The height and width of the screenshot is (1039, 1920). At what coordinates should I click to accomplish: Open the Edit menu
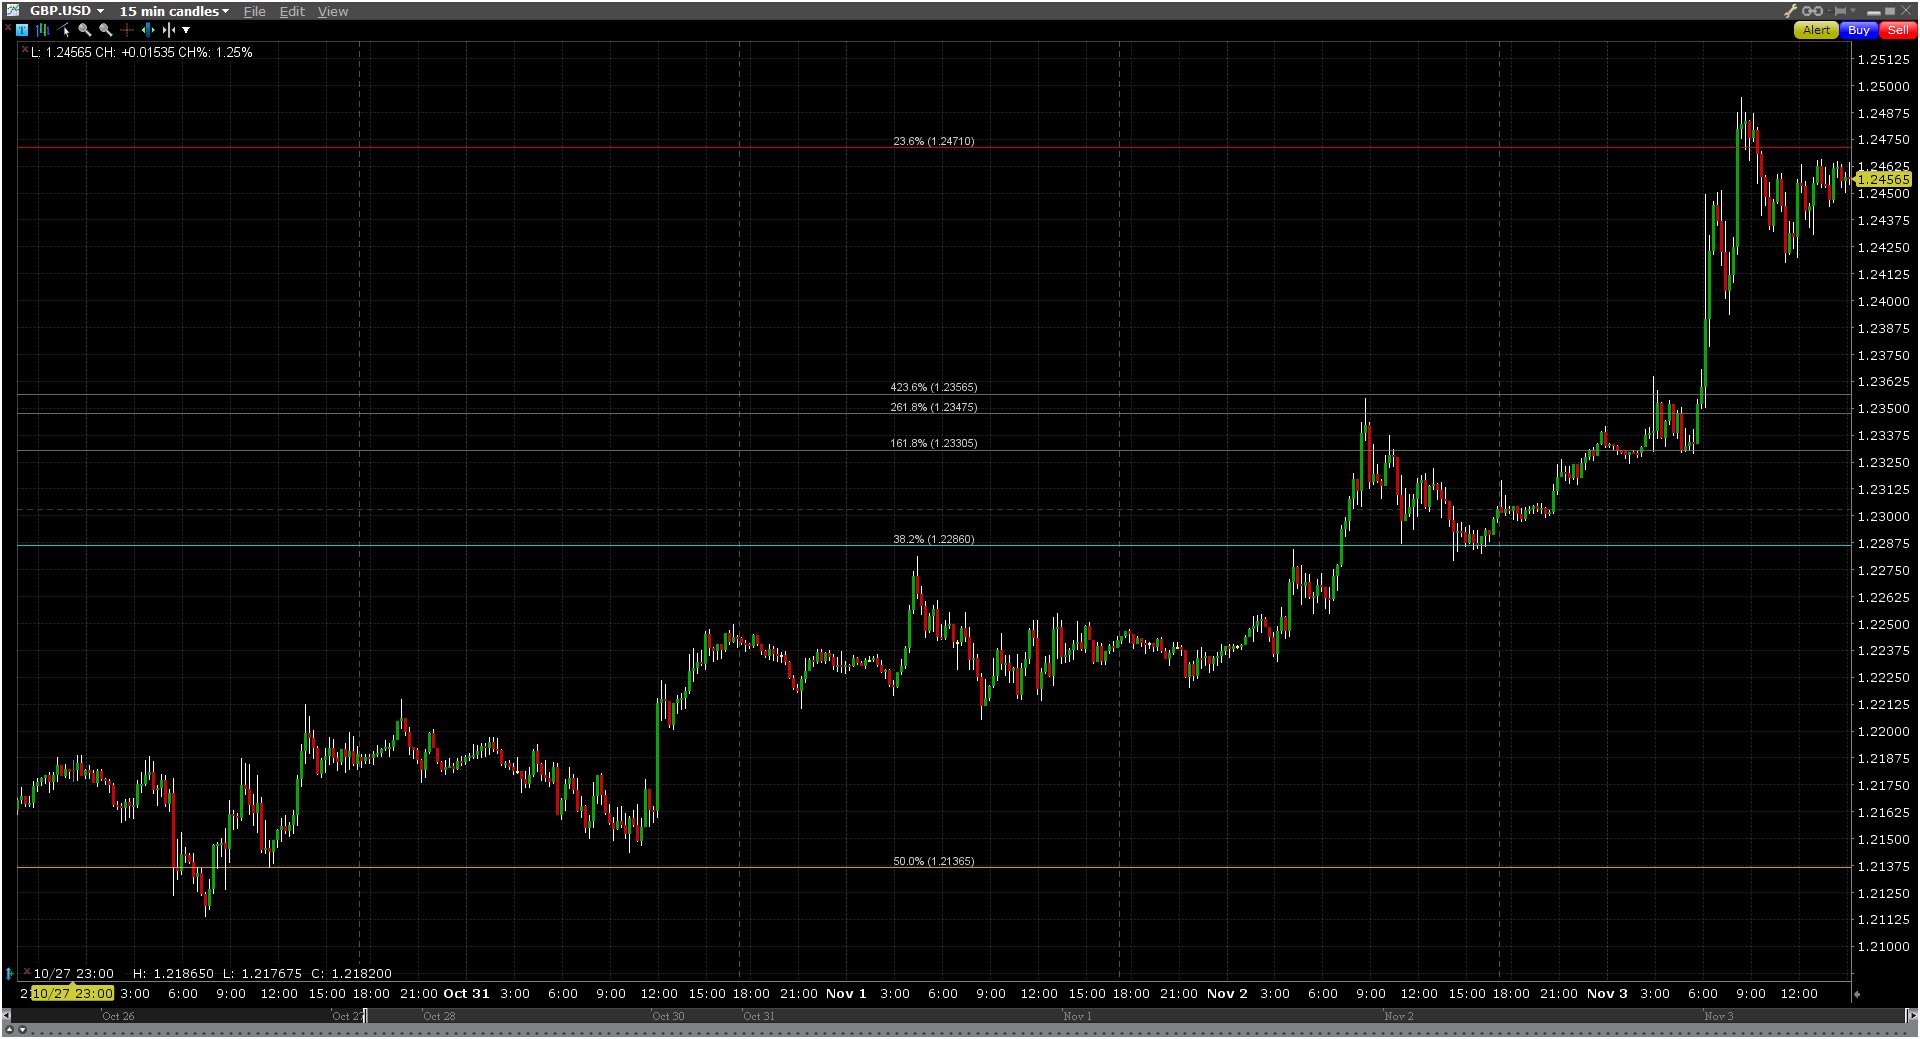[x=292, y=11]
